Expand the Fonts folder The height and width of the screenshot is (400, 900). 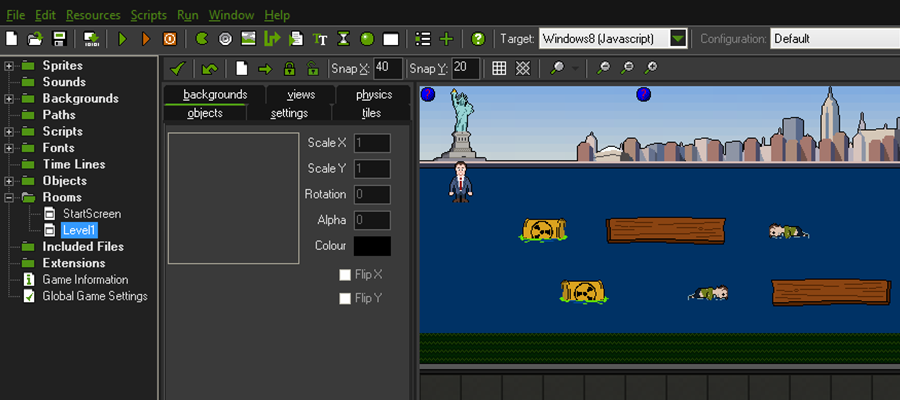pyautogui.click(x=9, y=148)
